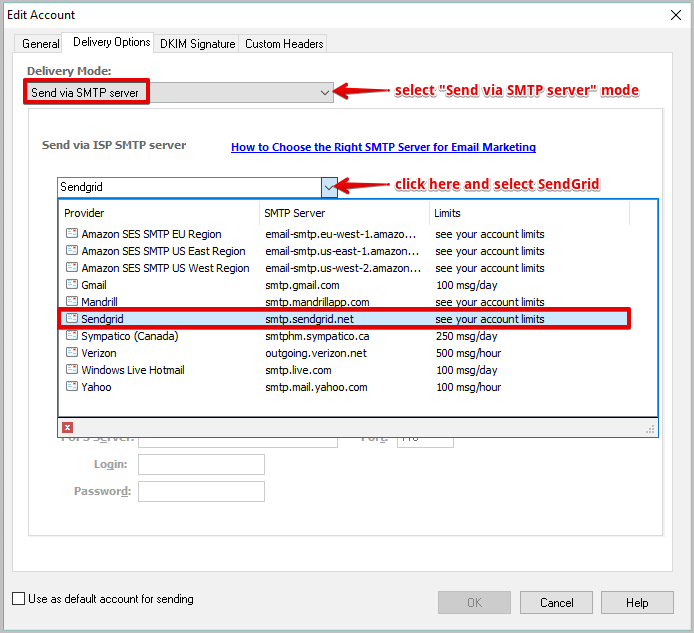Click the OK button

click(474, 602)
